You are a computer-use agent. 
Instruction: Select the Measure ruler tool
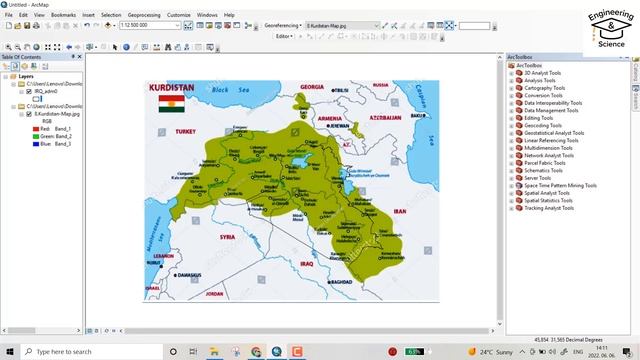[x=156, y=47]
